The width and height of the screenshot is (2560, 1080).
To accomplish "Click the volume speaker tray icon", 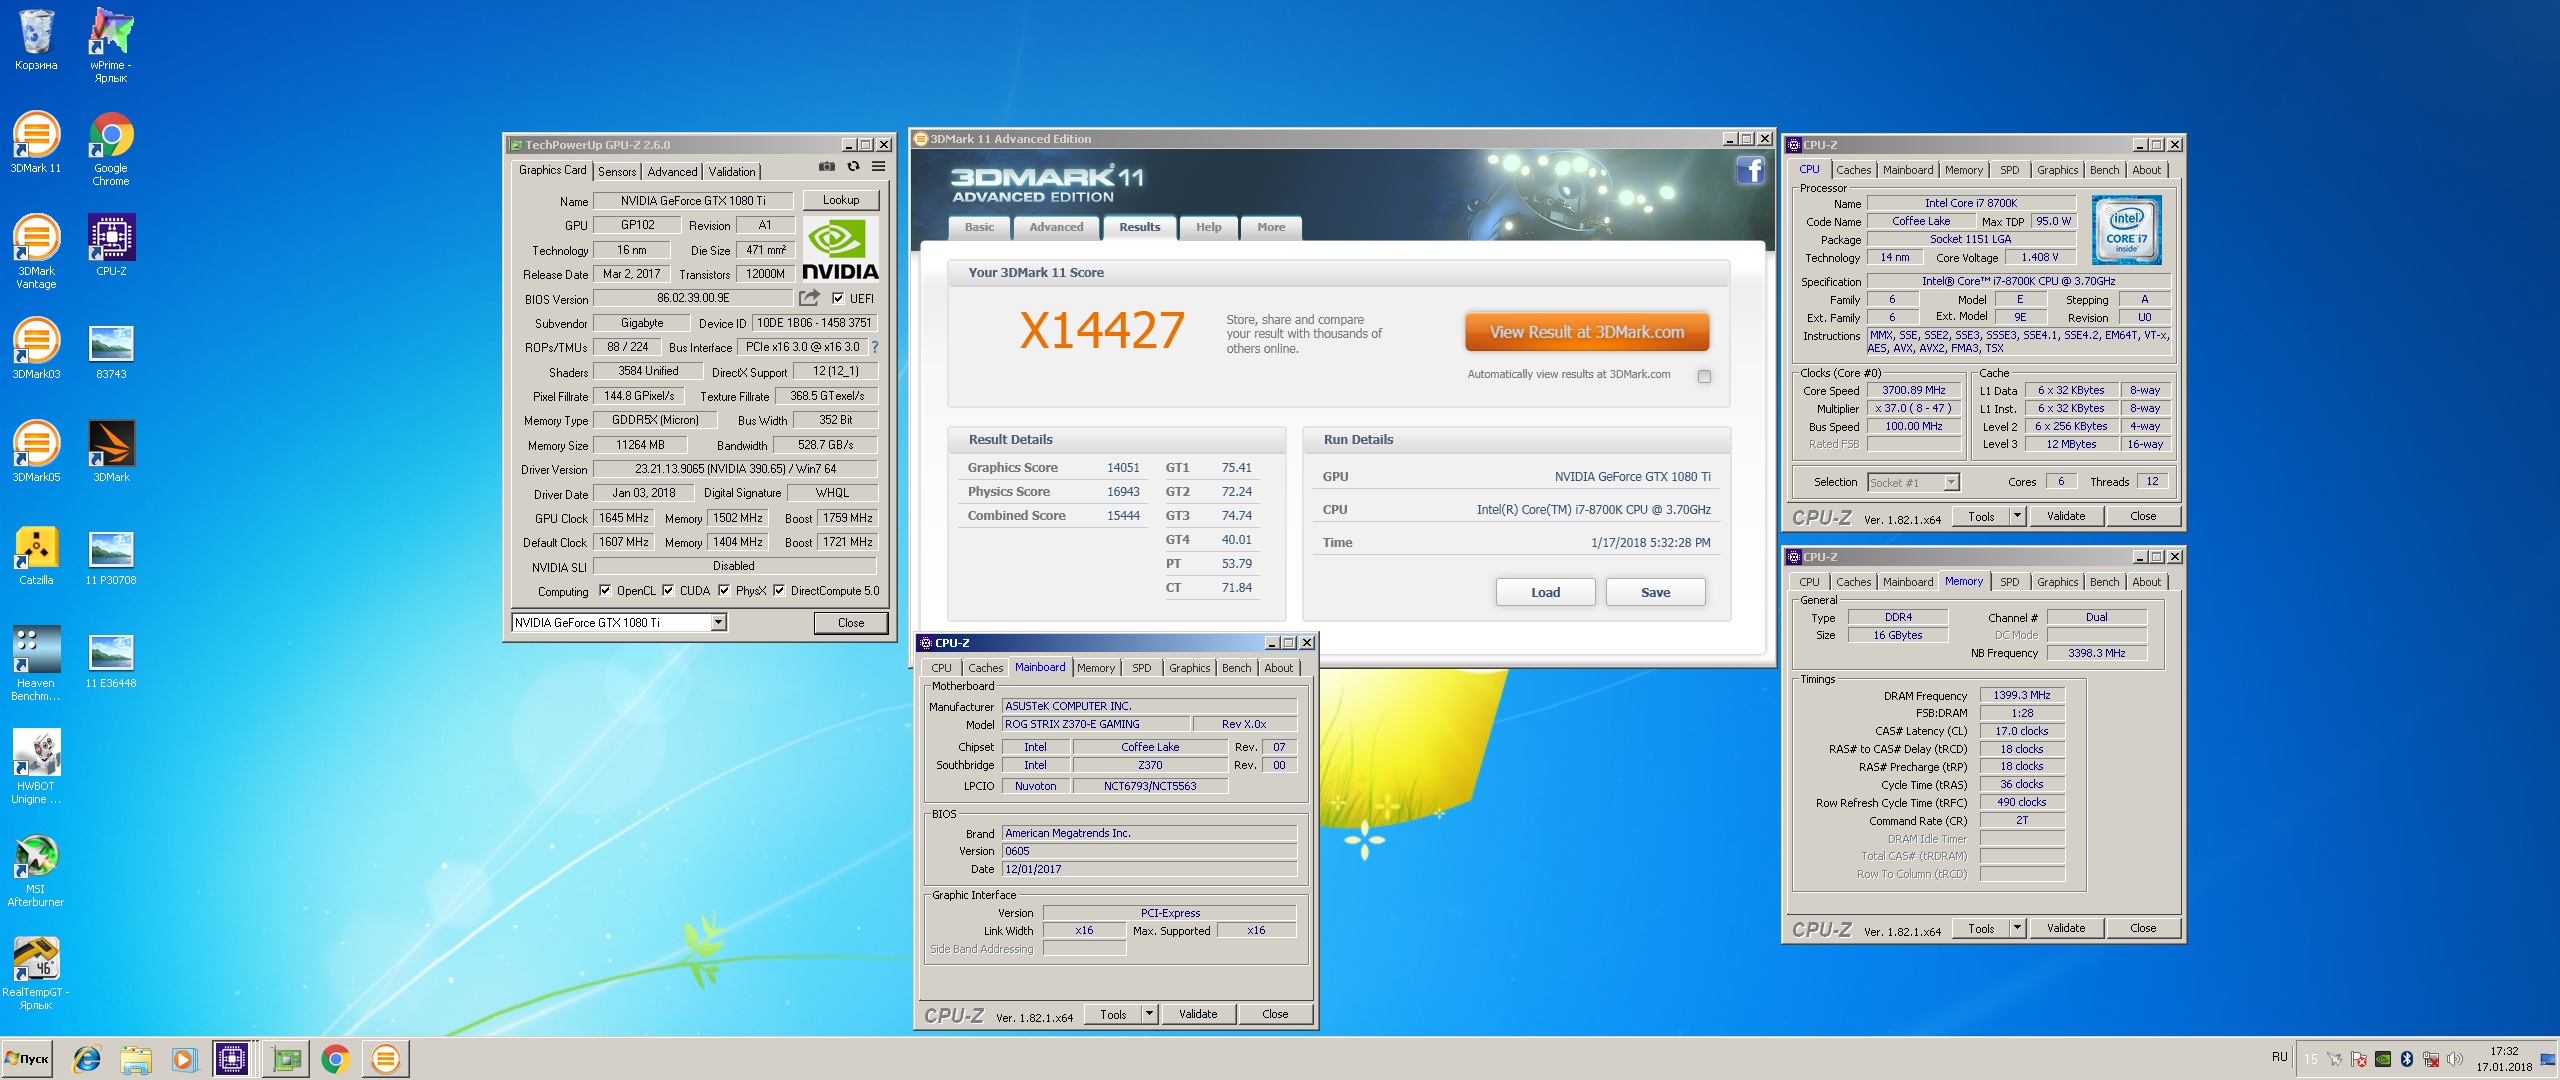I will click(x=2455, y=1059).
